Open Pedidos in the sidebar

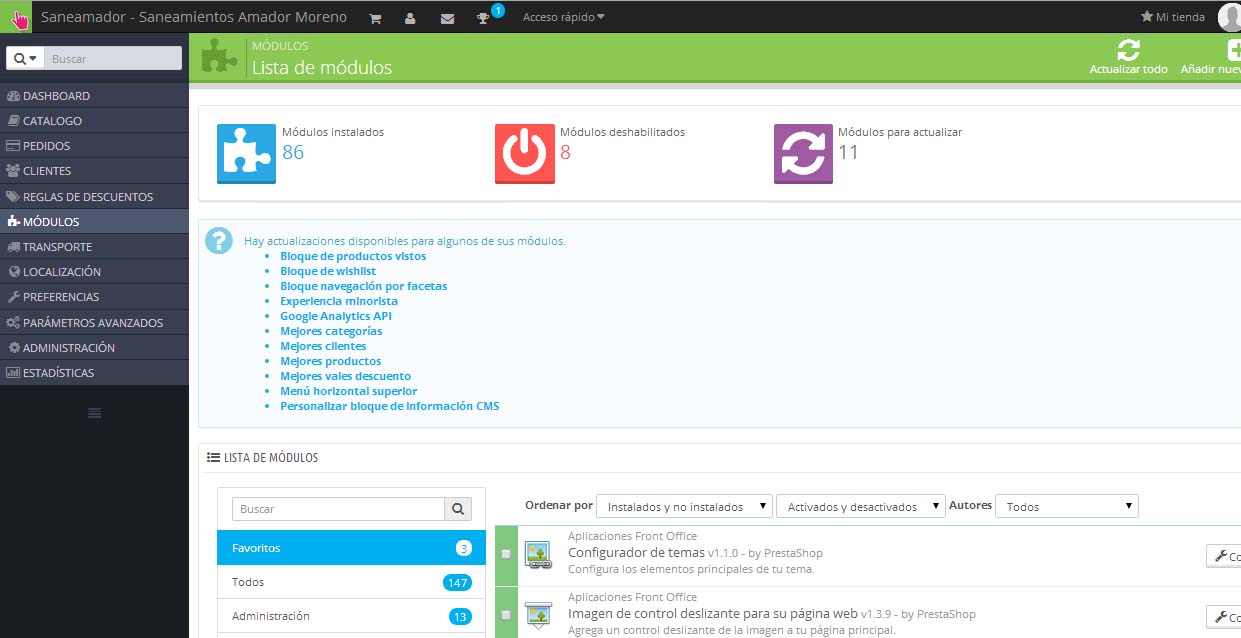coord(94,146)
